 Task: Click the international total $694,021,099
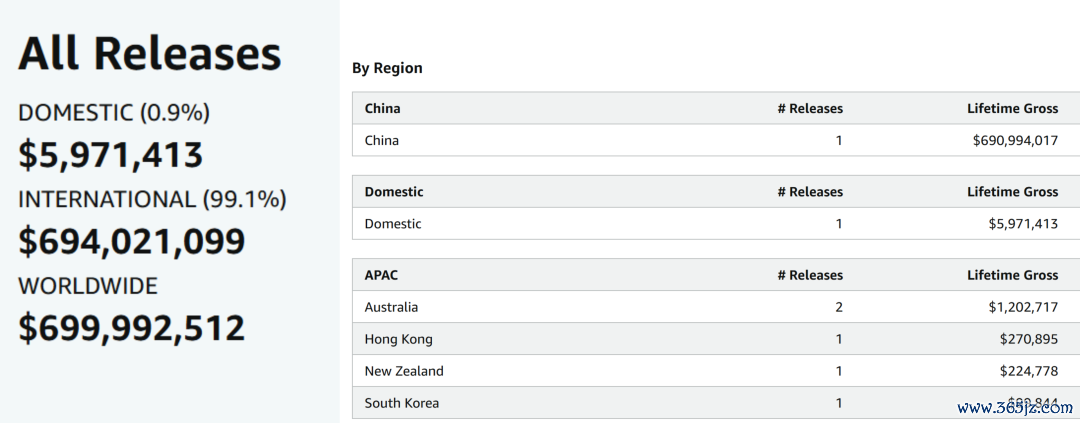[132, 241]
